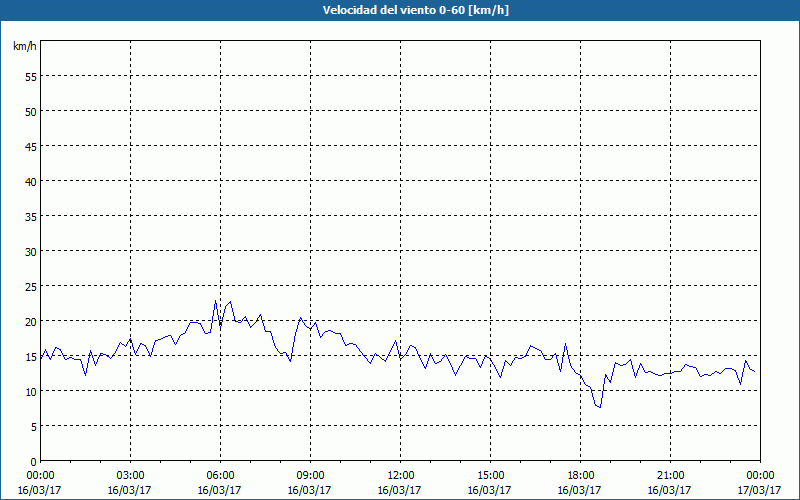This screenshot has width=800, height=500.
Task: Select the "50" value on the vertical axis
Action: 31,112
